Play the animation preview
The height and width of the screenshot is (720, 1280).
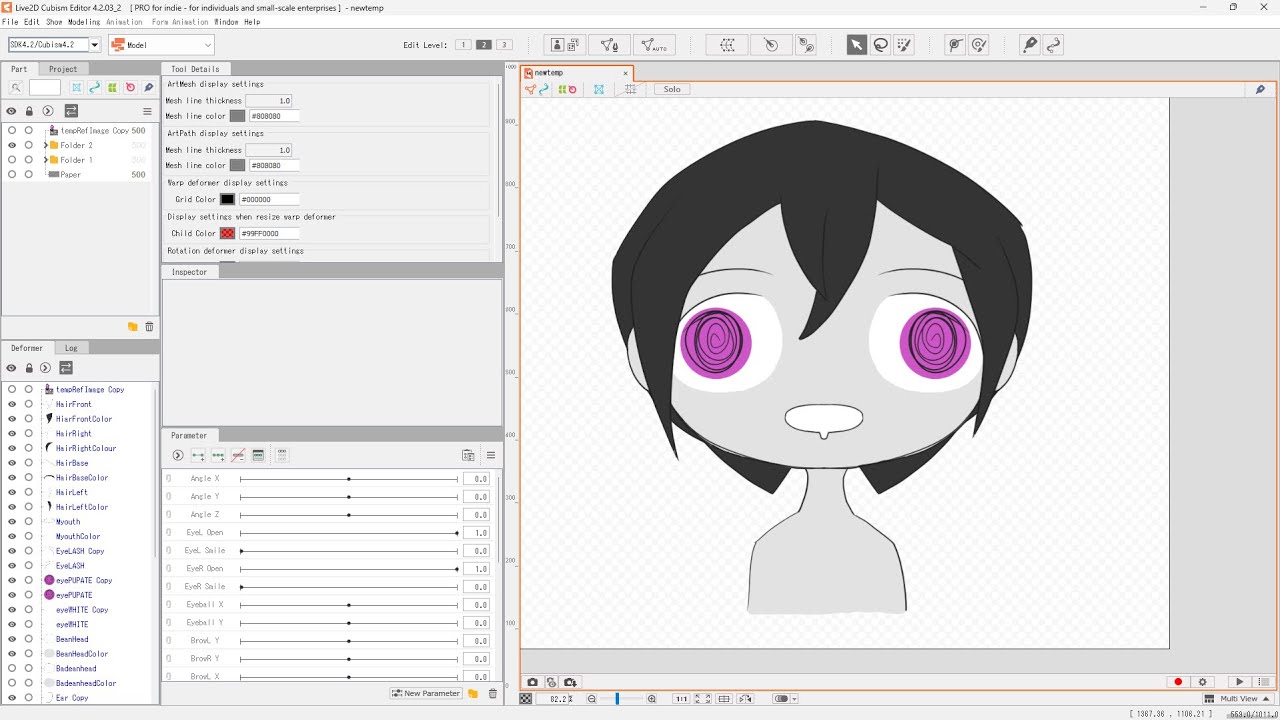tap(1240, 682)
